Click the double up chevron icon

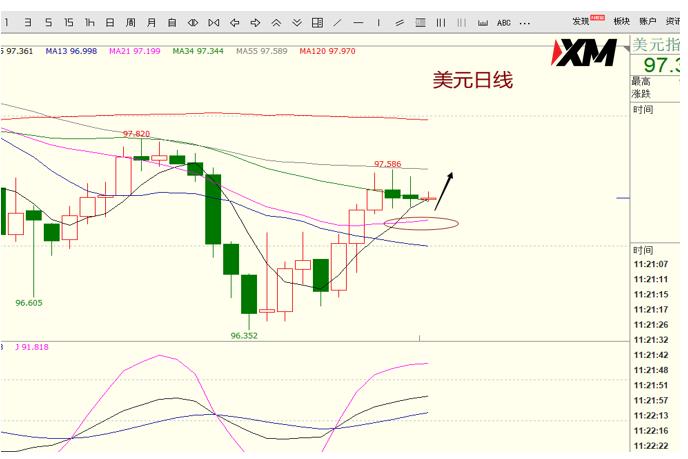pos(276,22)
